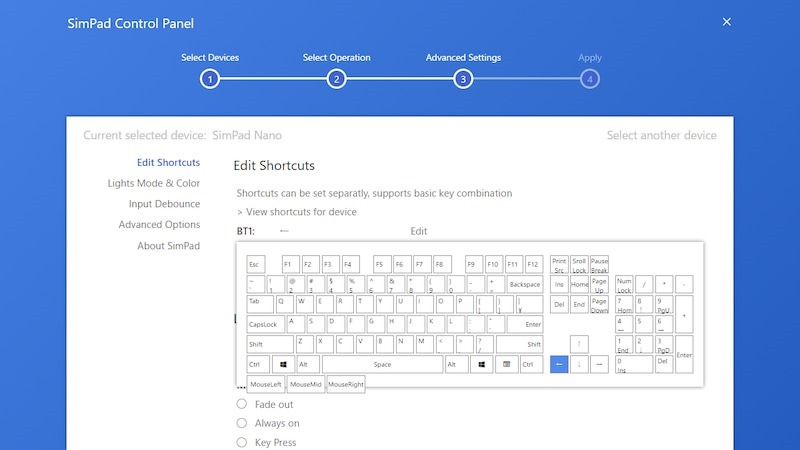Click the Backspace key

coord(524,284)
